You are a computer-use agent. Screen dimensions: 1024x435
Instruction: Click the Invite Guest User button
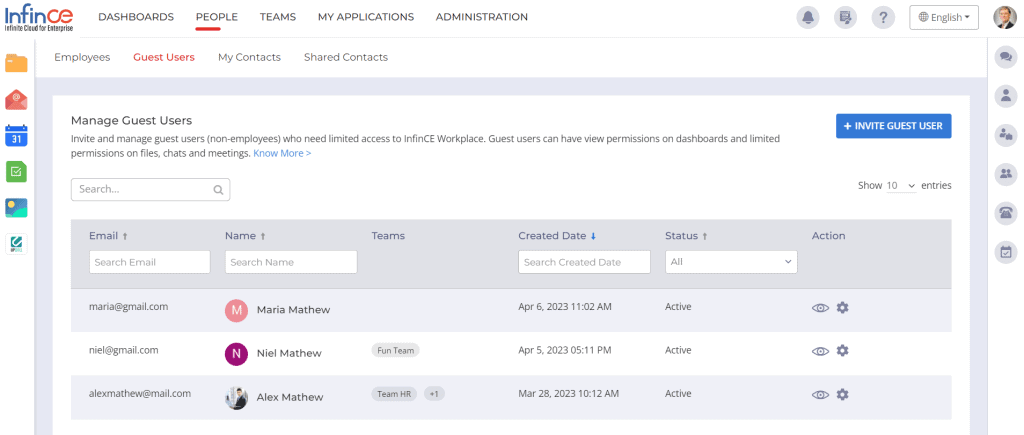pos(893,126)
